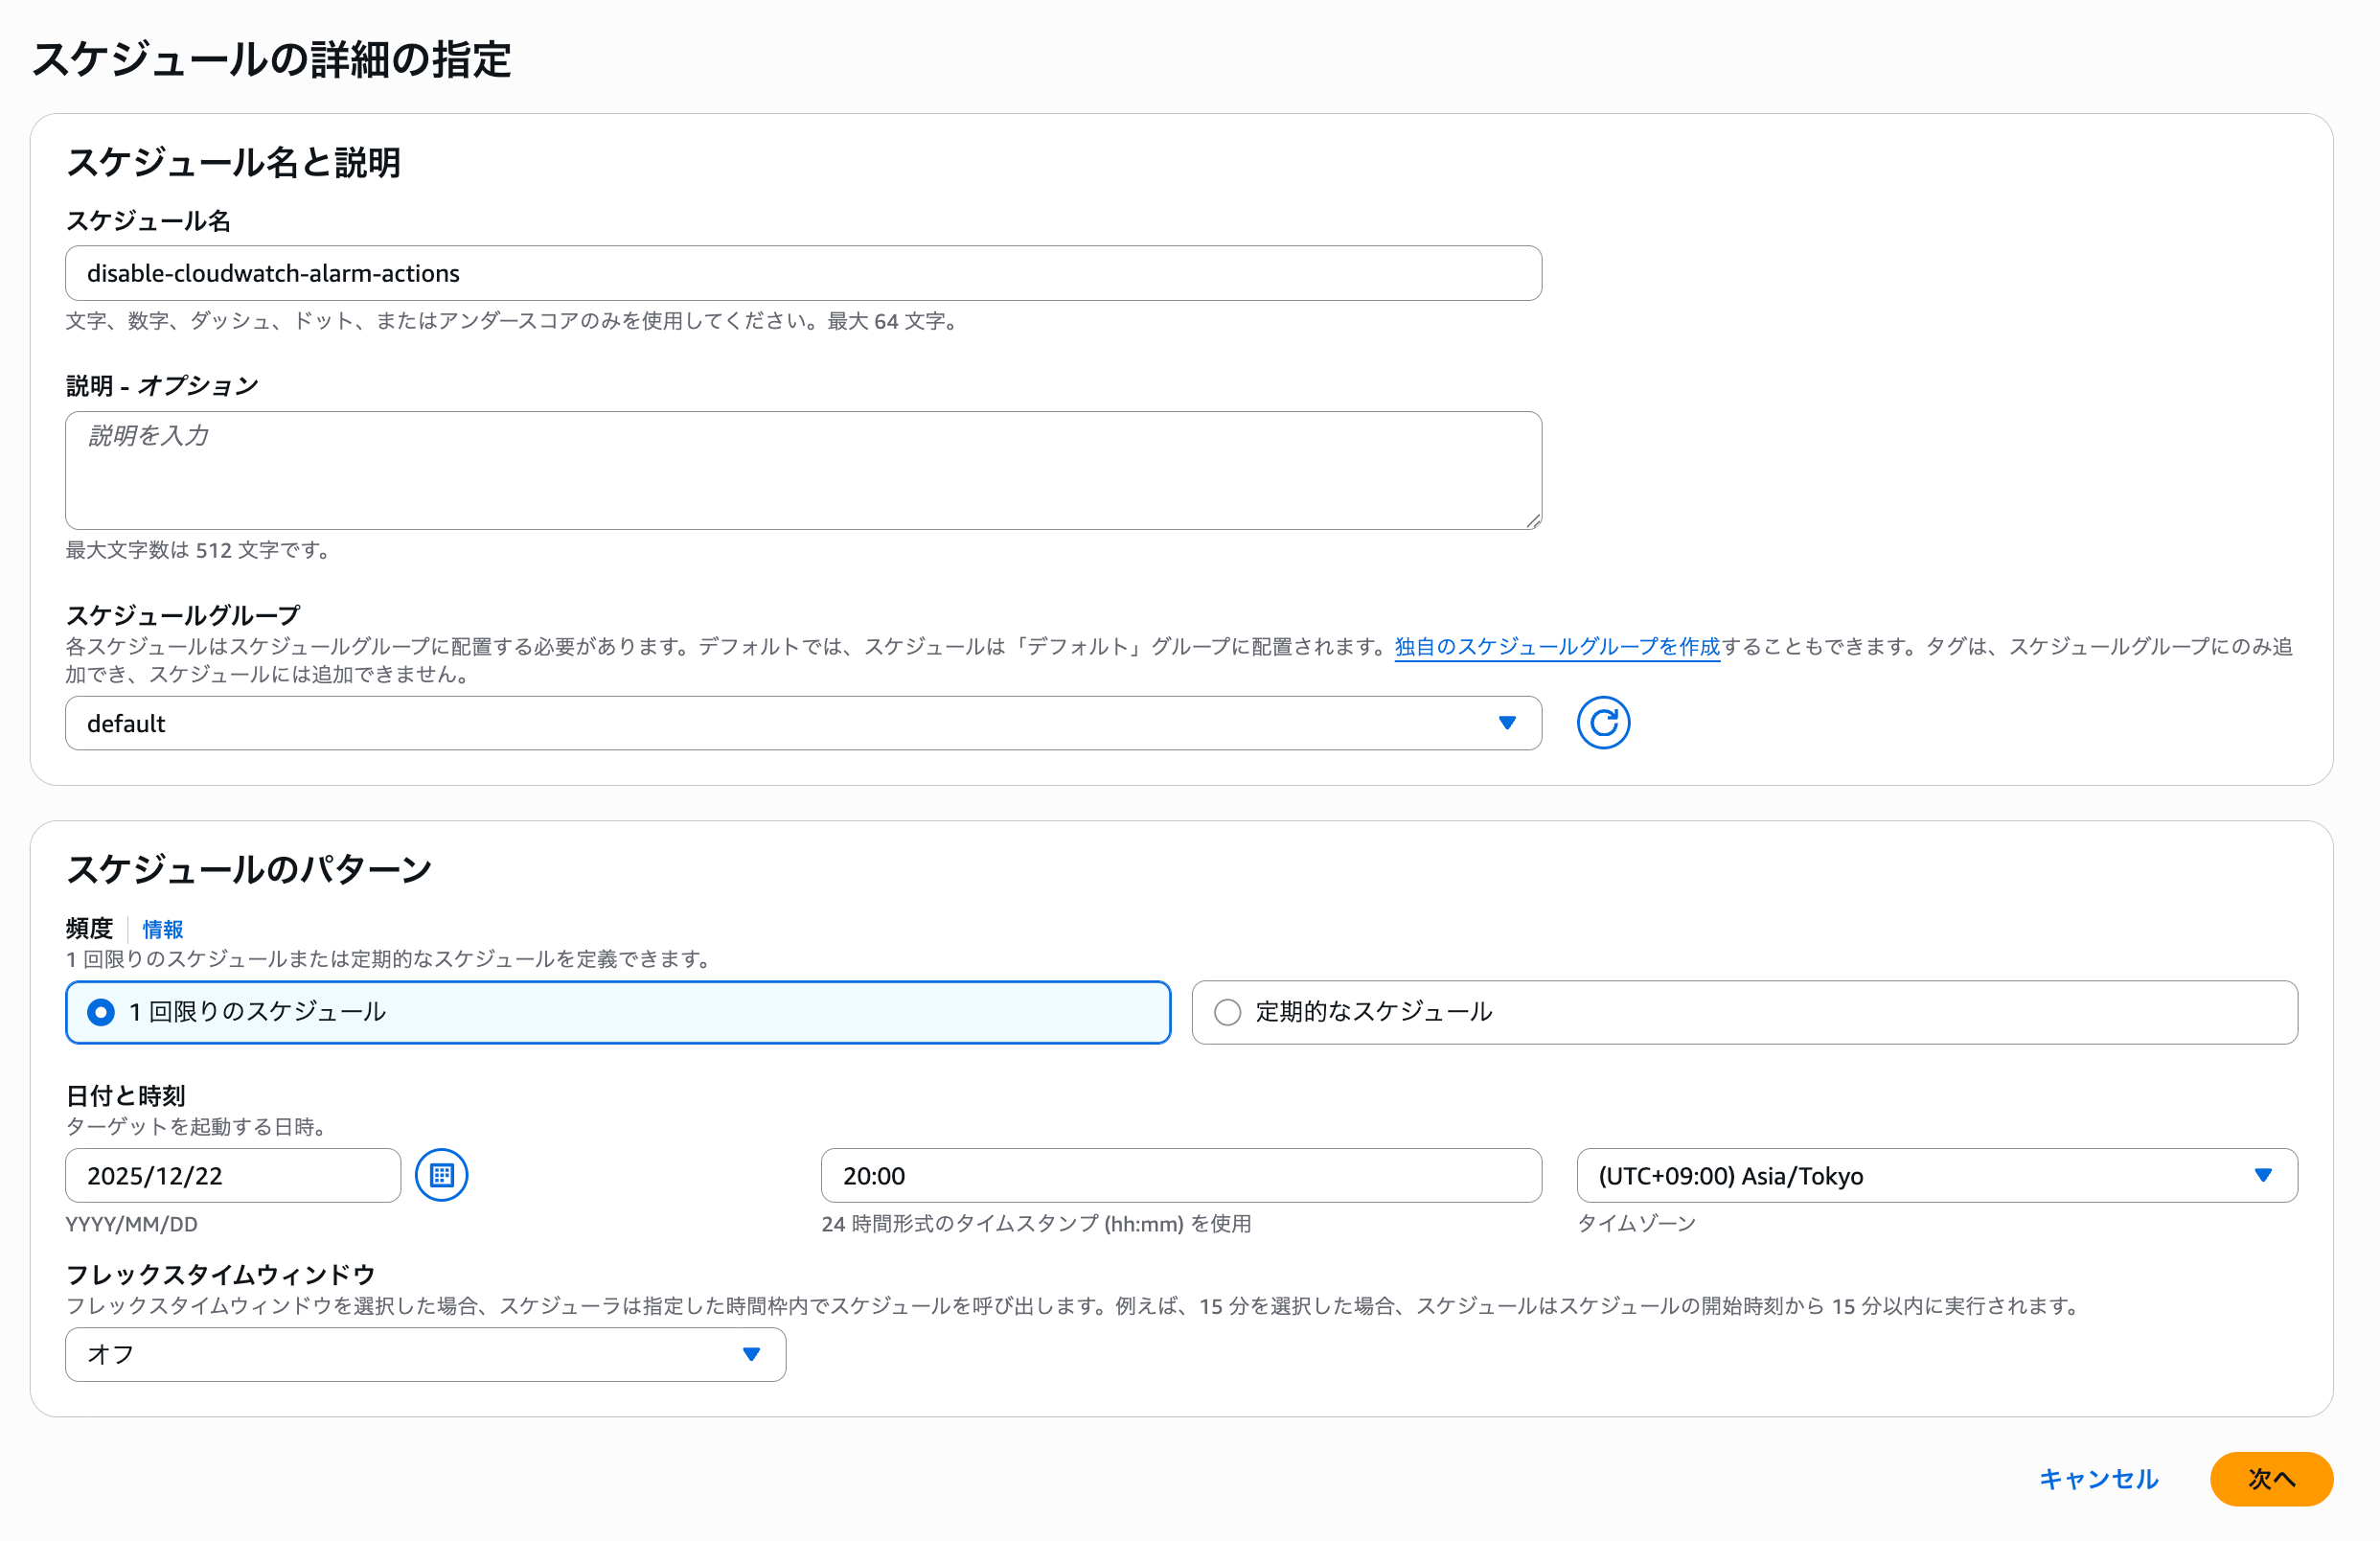Screen dimensions: 2380x1541
Task: Click the 次へ button
Action: click(2271, 1479)
